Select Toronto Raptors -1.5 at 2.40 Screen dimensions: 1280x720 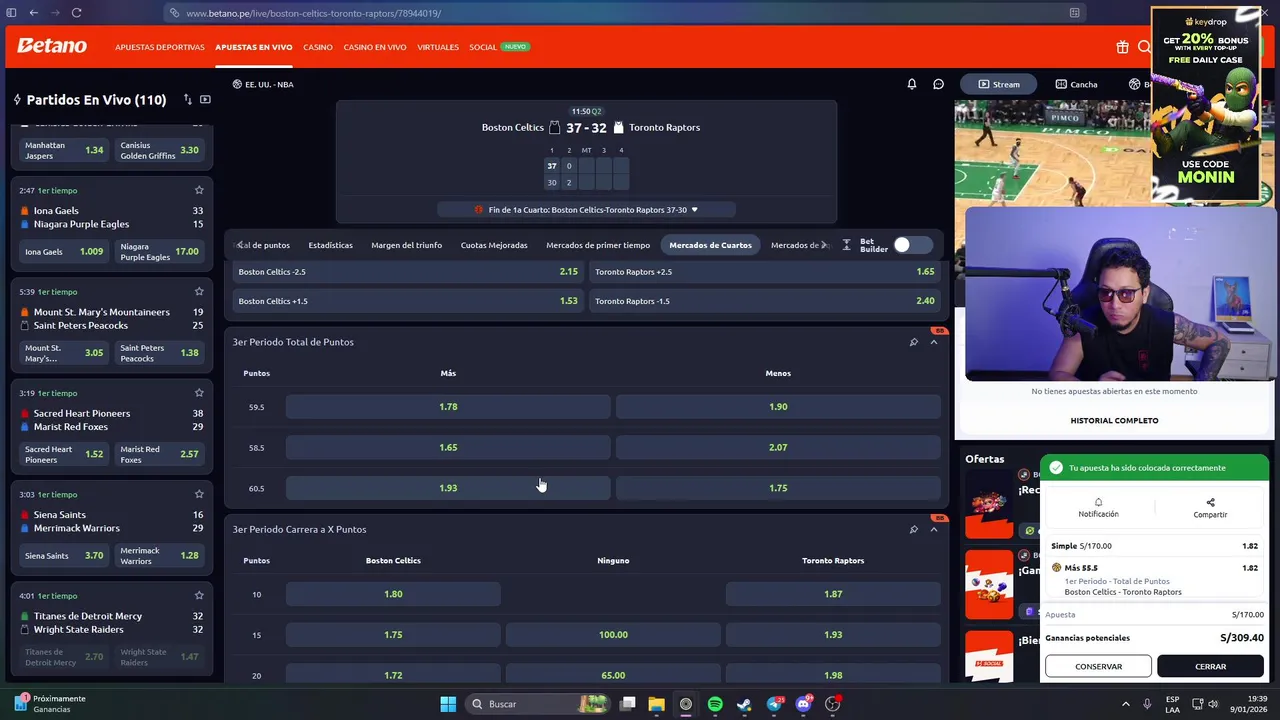765,301
